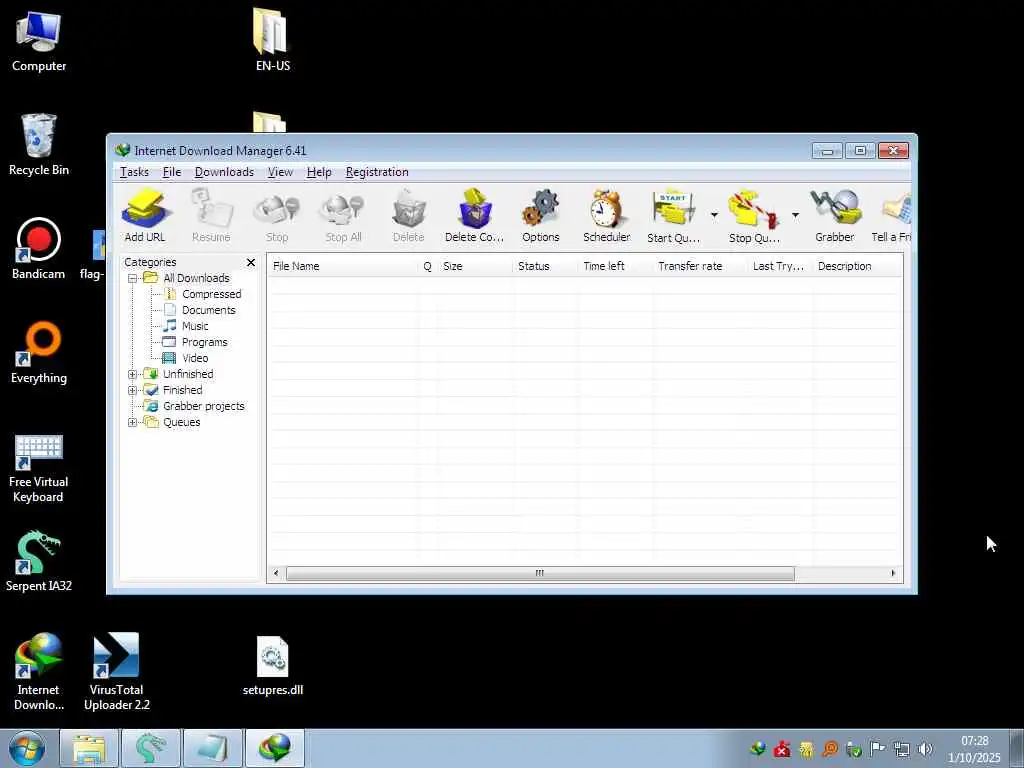Open Windows Explorer from taskbar
Viewport: 1024px width, 768px height.
tap(89, 748)
